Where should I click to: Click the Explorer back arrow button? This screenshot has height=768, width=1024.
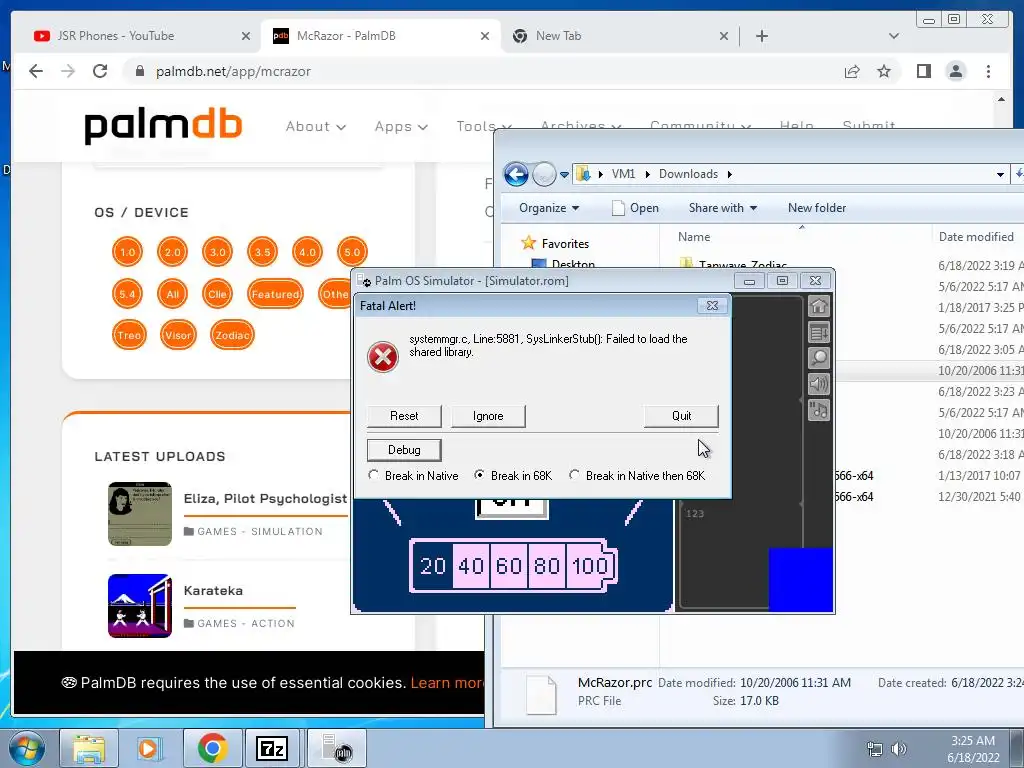(516, 174)
